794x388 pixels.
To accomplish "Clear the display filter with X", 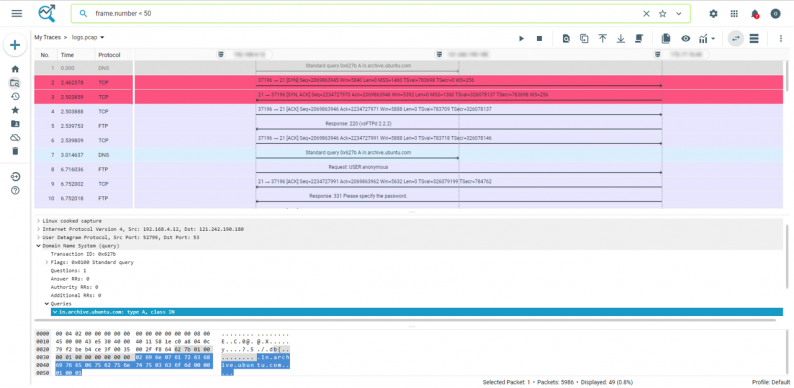I will [646, 14].
